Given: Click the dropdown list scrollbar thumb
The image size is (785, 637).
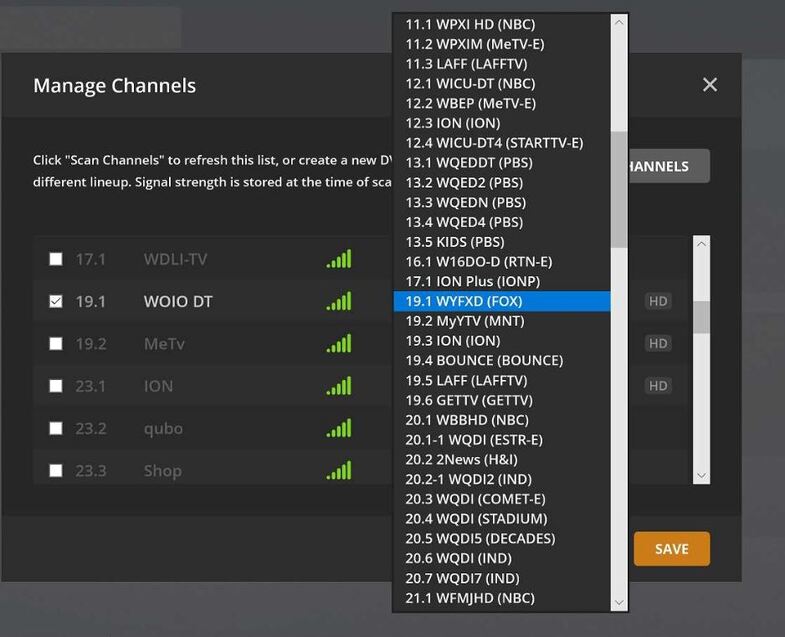Looking at the screenshot, I should (x=619, y=189).
